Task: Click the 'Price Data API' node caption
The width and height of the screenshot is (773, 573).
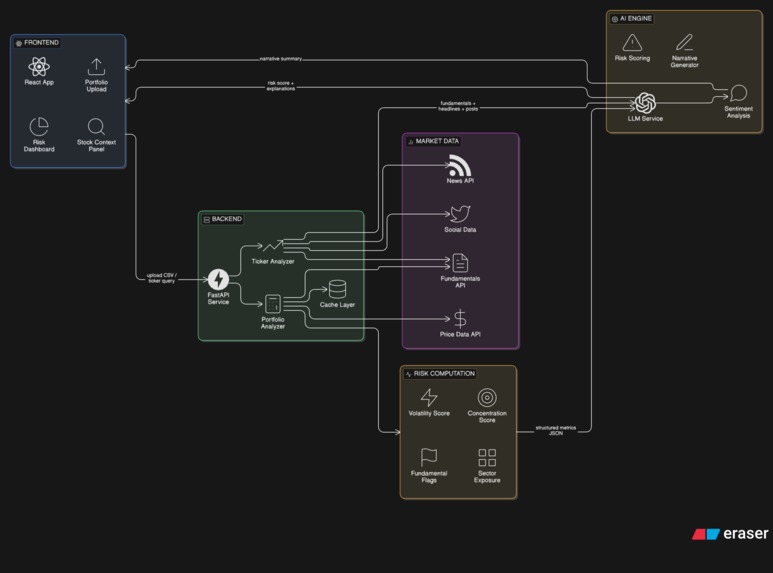Action: (x=460, y=334)
